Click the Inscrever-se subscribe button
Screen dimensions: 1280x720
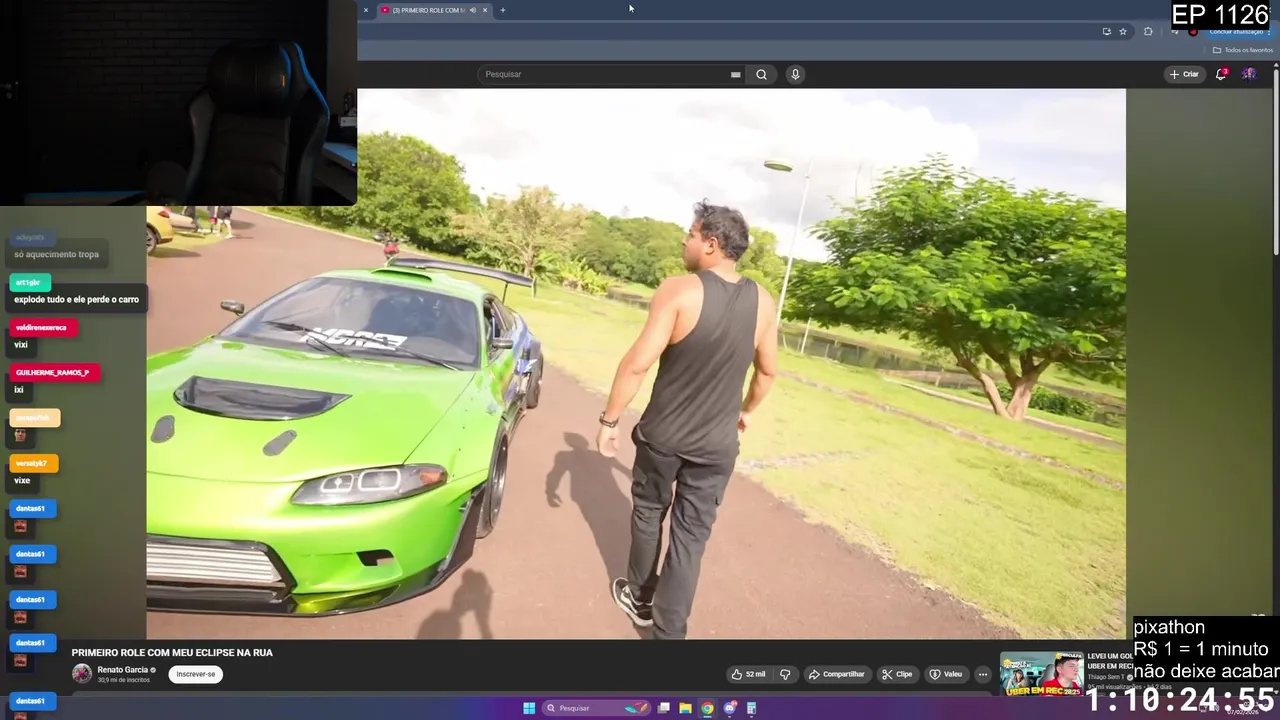click(196, 674)
